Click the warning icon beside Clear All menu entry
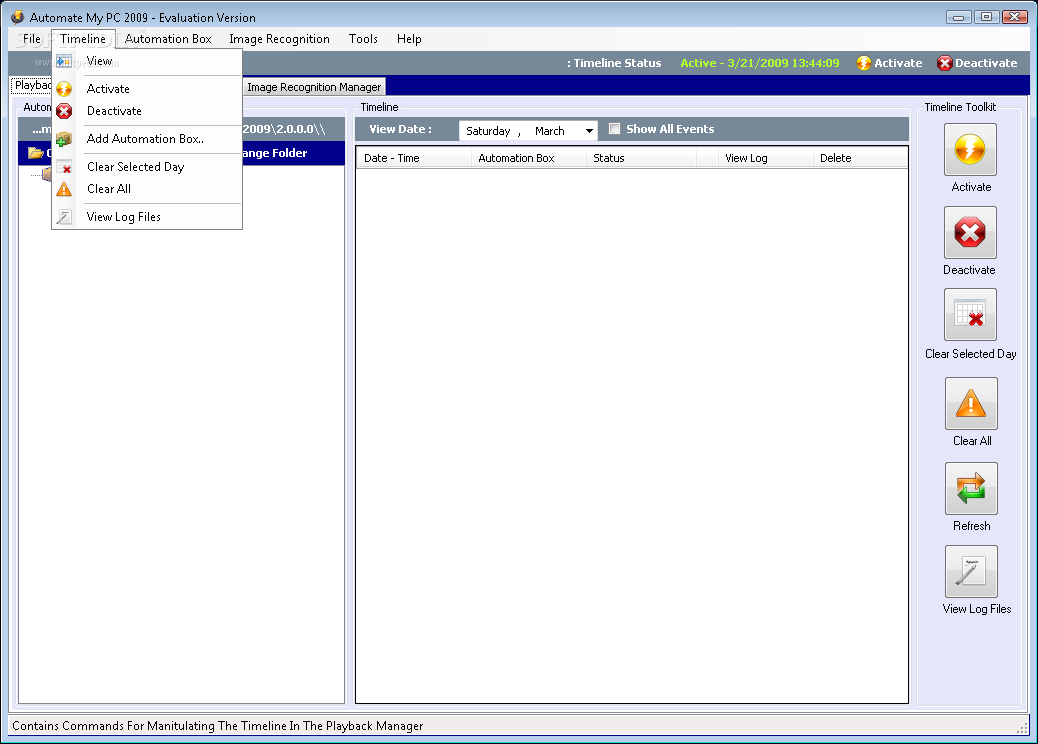 point(64,189)
